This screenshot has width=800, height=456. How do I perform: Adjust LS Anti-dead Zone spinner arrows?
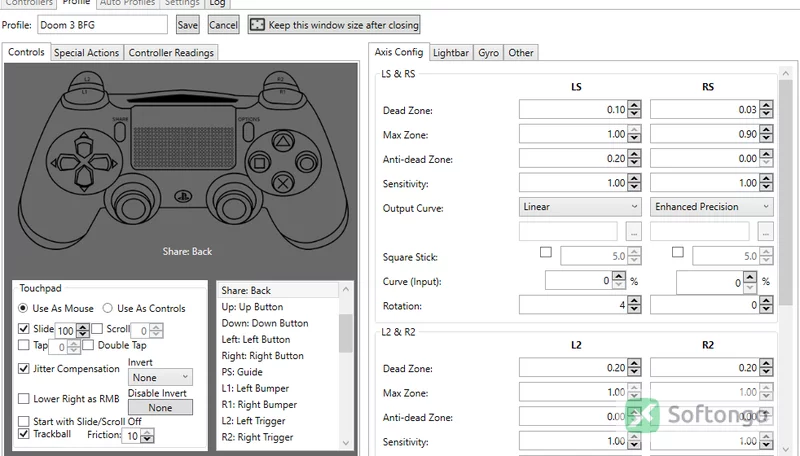pyautogui.click(x=634, y=158)
